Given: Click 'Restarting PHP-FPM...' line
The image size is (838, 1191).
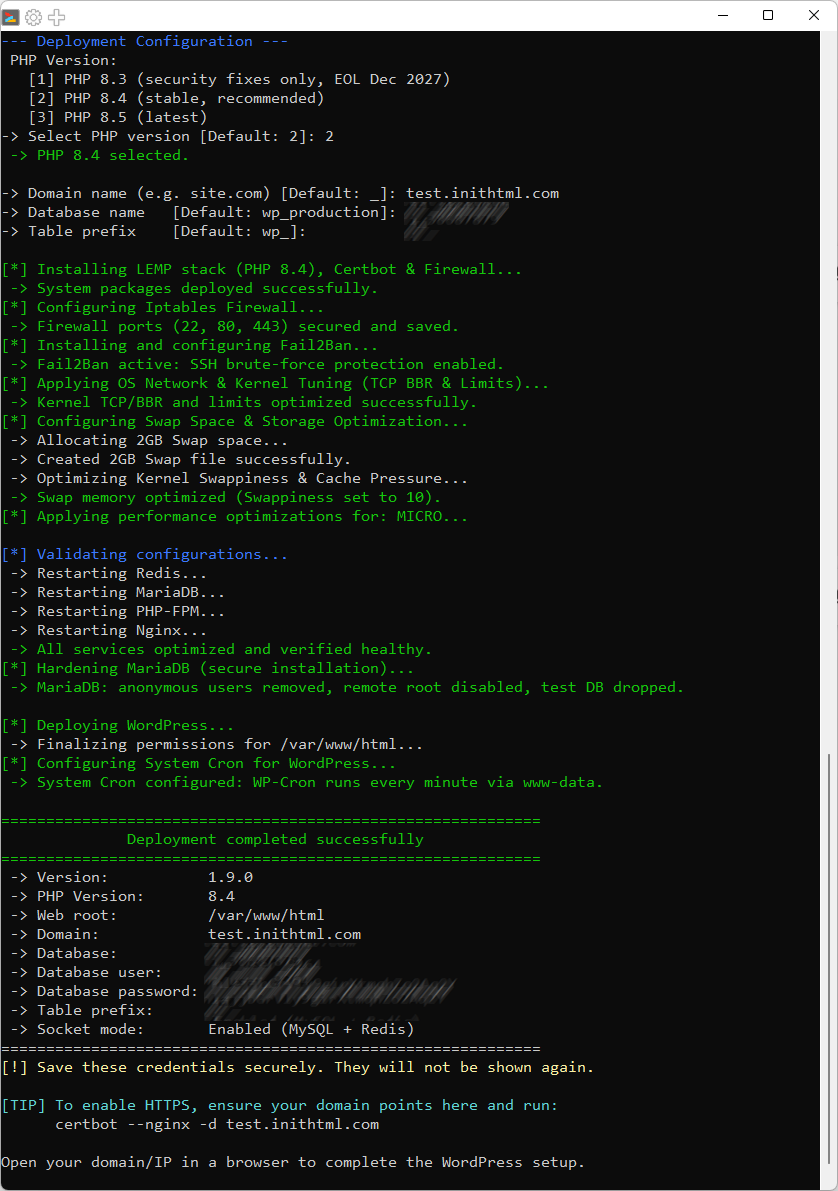Looking at the screenshot, I should pos(118,611).
